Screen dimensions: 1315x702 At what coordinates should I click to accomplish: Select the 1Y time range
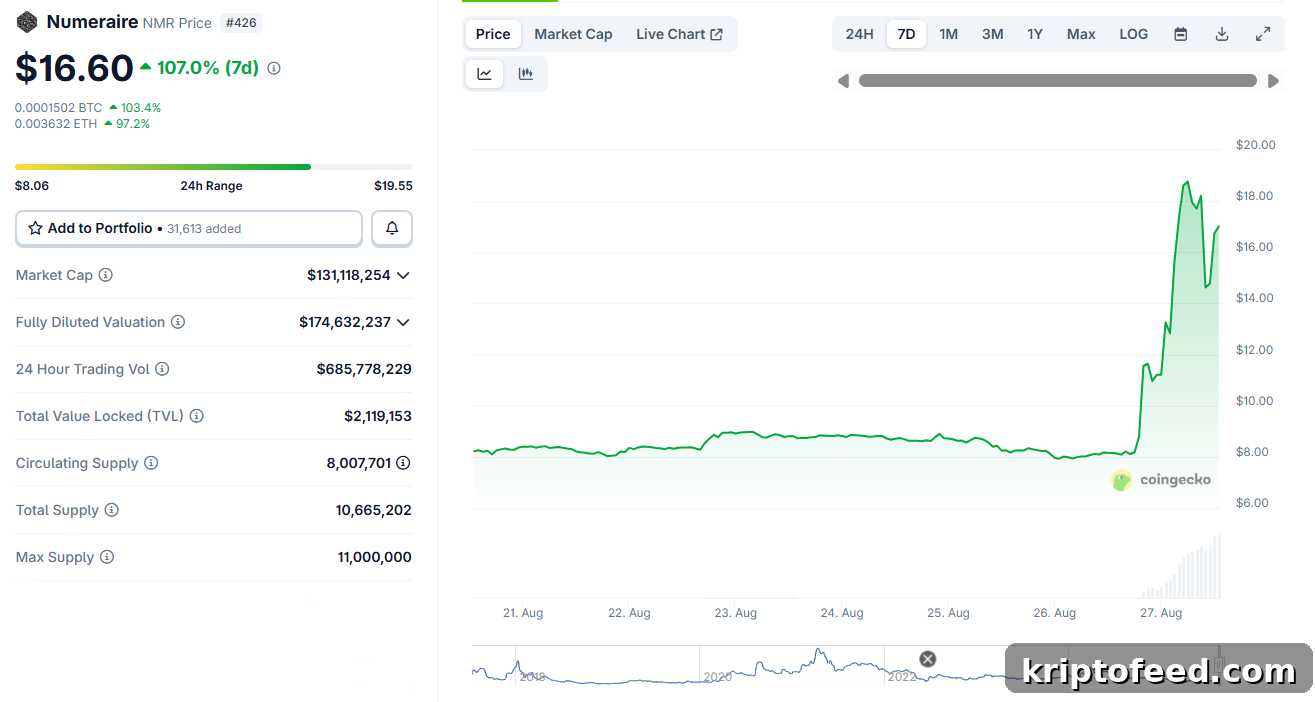click(1035, 34)
